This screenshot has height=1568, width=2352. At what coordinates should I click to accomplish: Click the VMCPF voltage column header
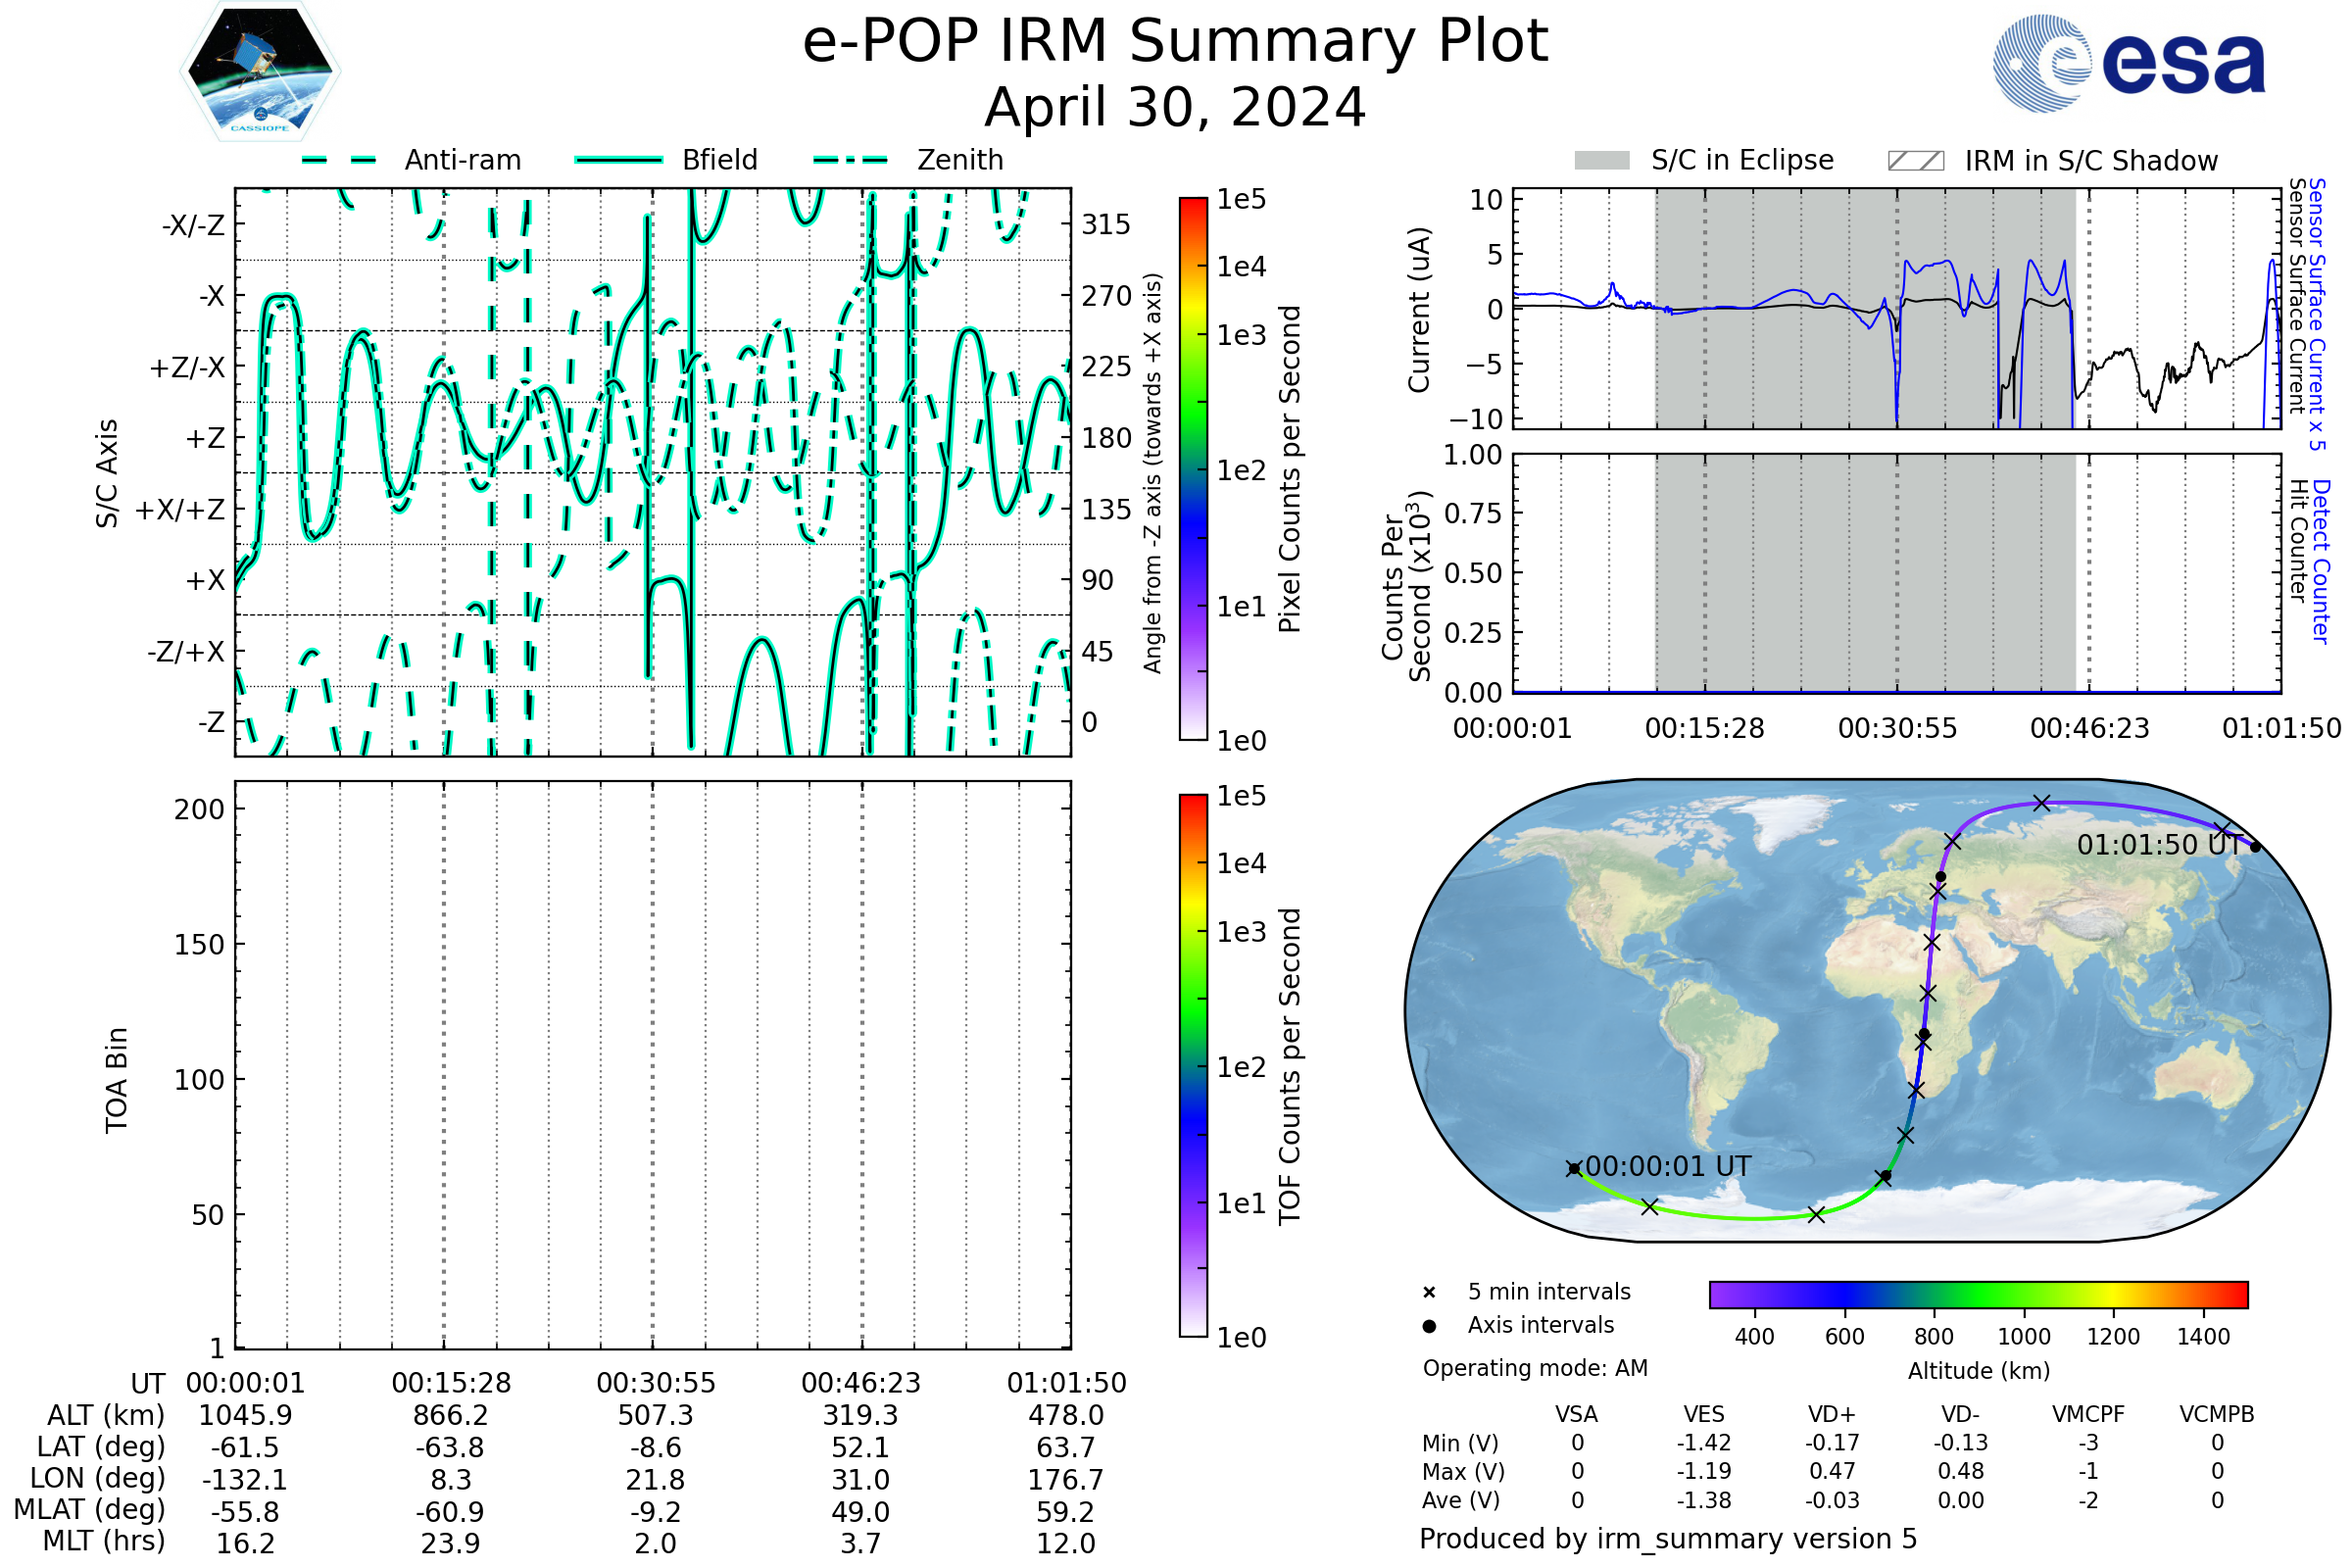pos(2088,1415)
